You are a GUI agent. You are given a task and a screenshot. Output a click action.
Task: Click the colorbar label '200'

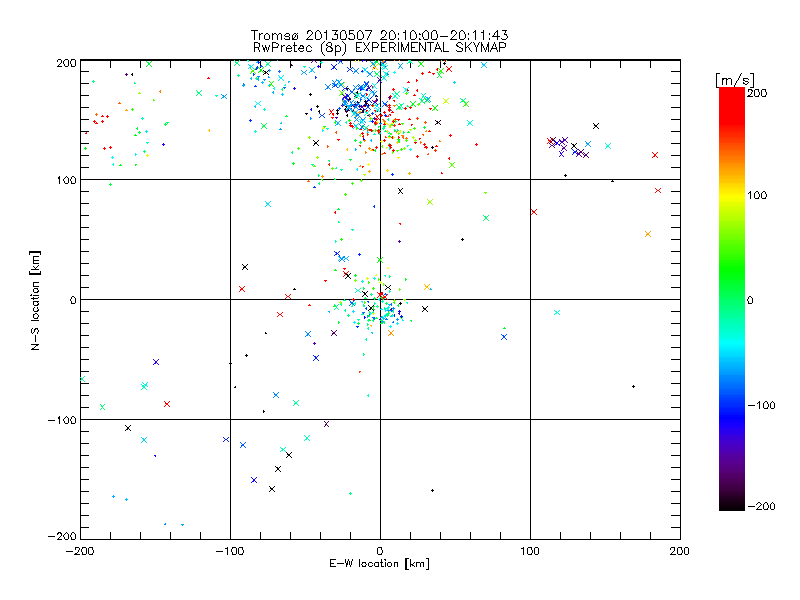tap(757, 93)
